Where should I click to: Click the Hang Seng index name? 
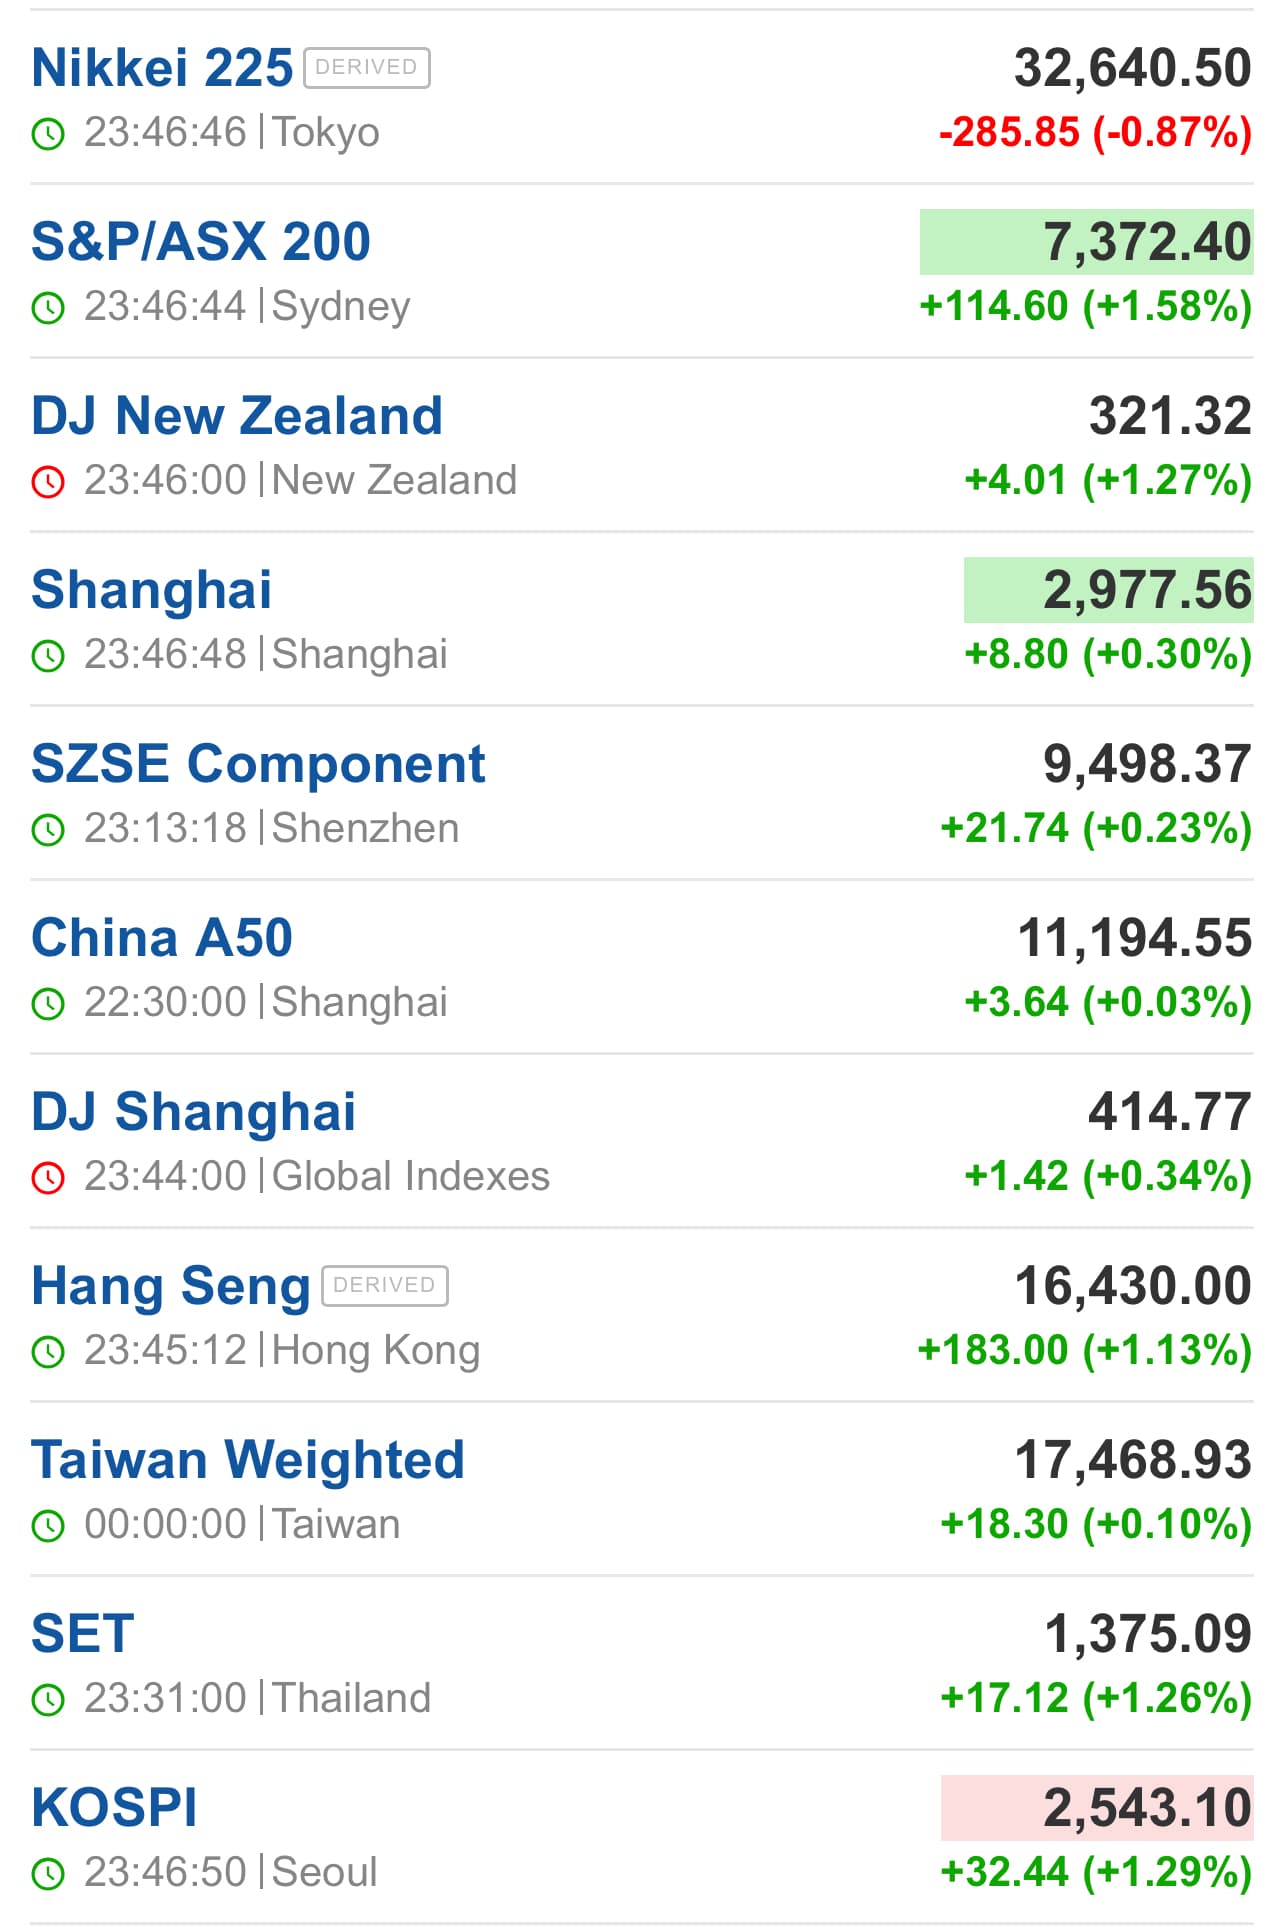(171, 1286)
